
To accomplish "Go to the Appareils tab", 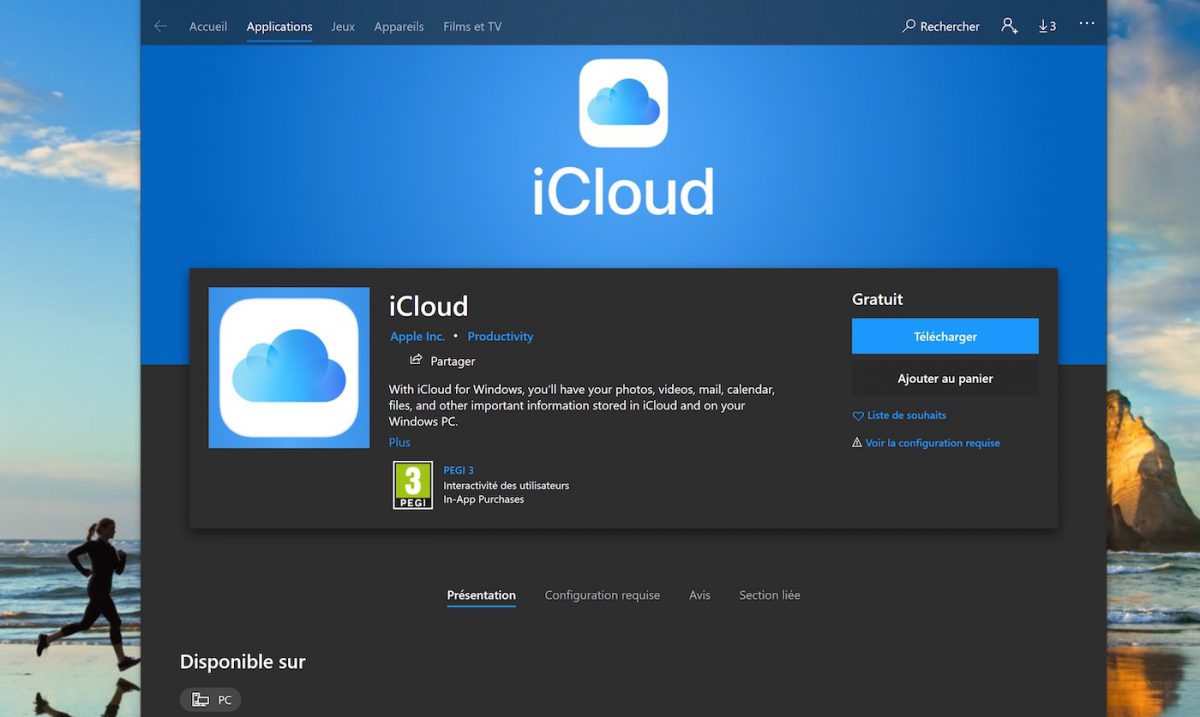I will pos(399,27).
